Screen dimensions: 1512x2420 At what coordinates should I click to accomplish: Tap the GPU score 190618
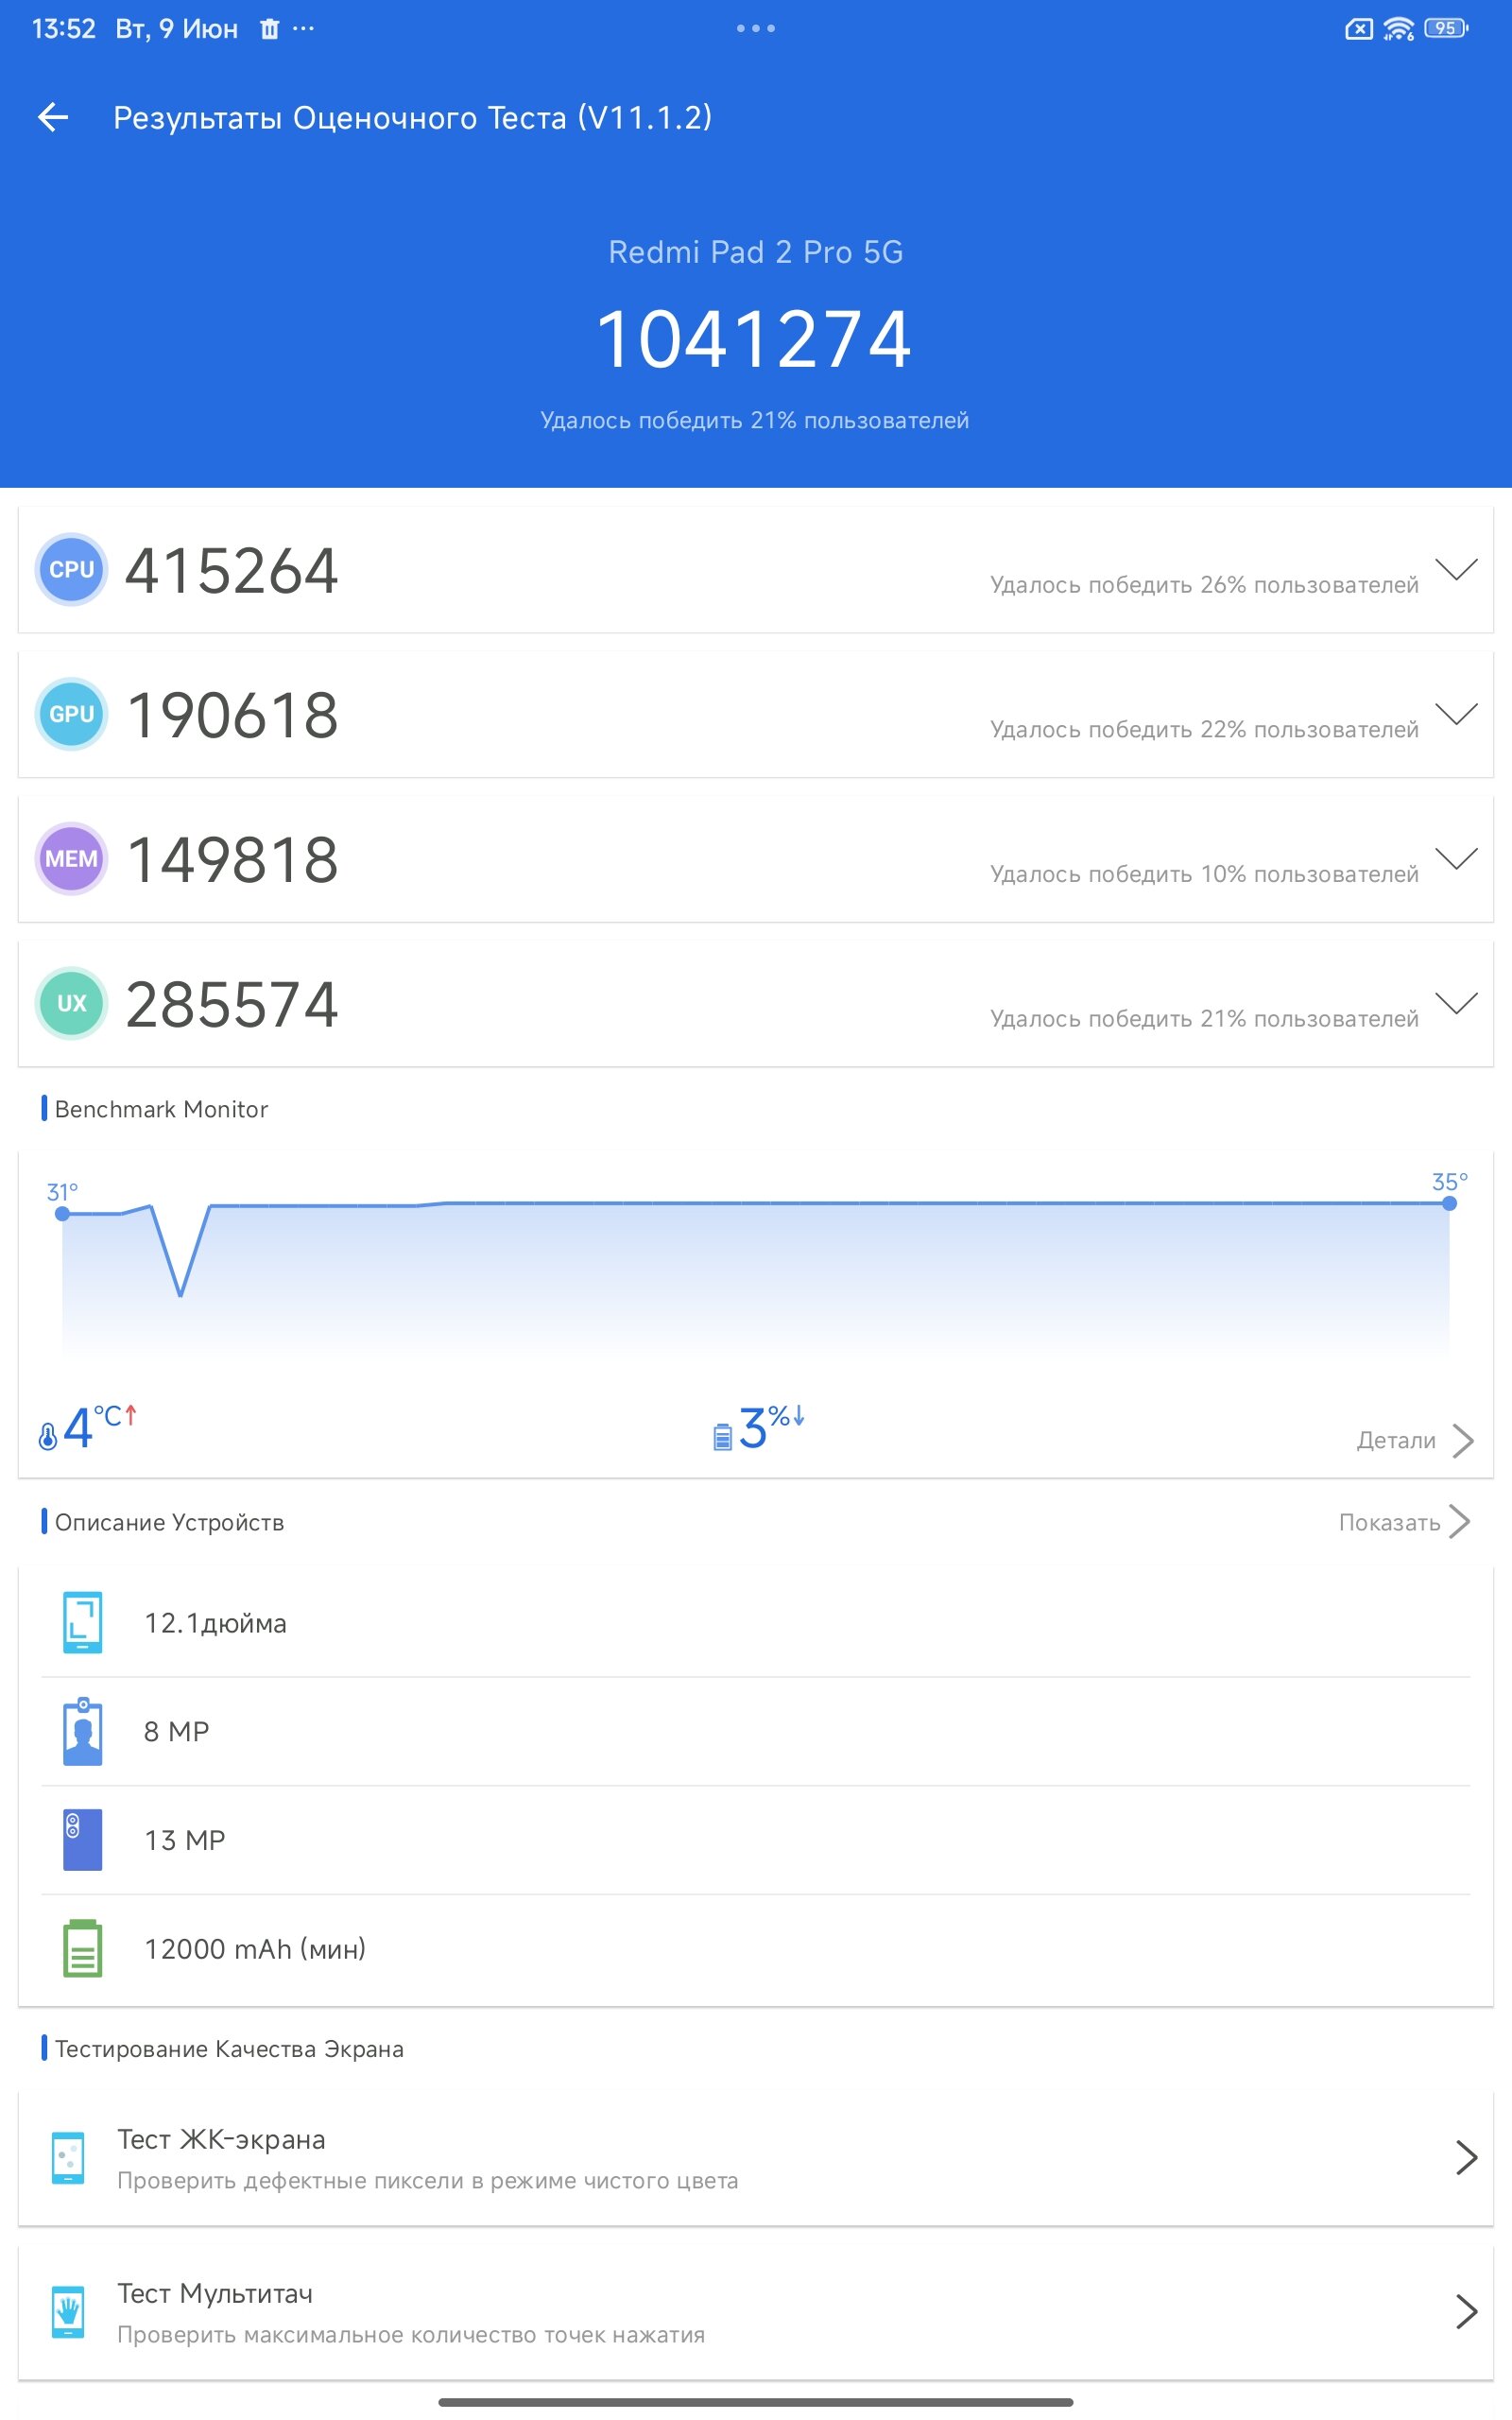coord(233,716)
